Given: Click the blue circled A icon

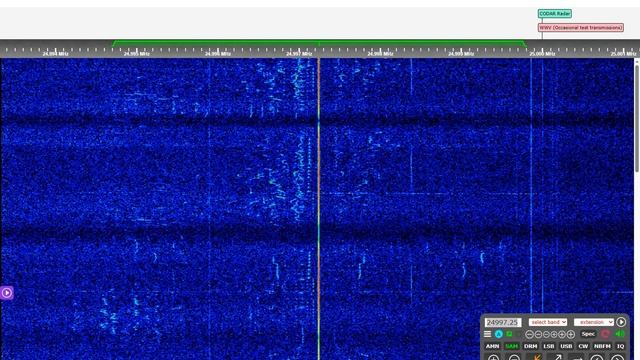Looking at the screenshot, I should [499, 334].
